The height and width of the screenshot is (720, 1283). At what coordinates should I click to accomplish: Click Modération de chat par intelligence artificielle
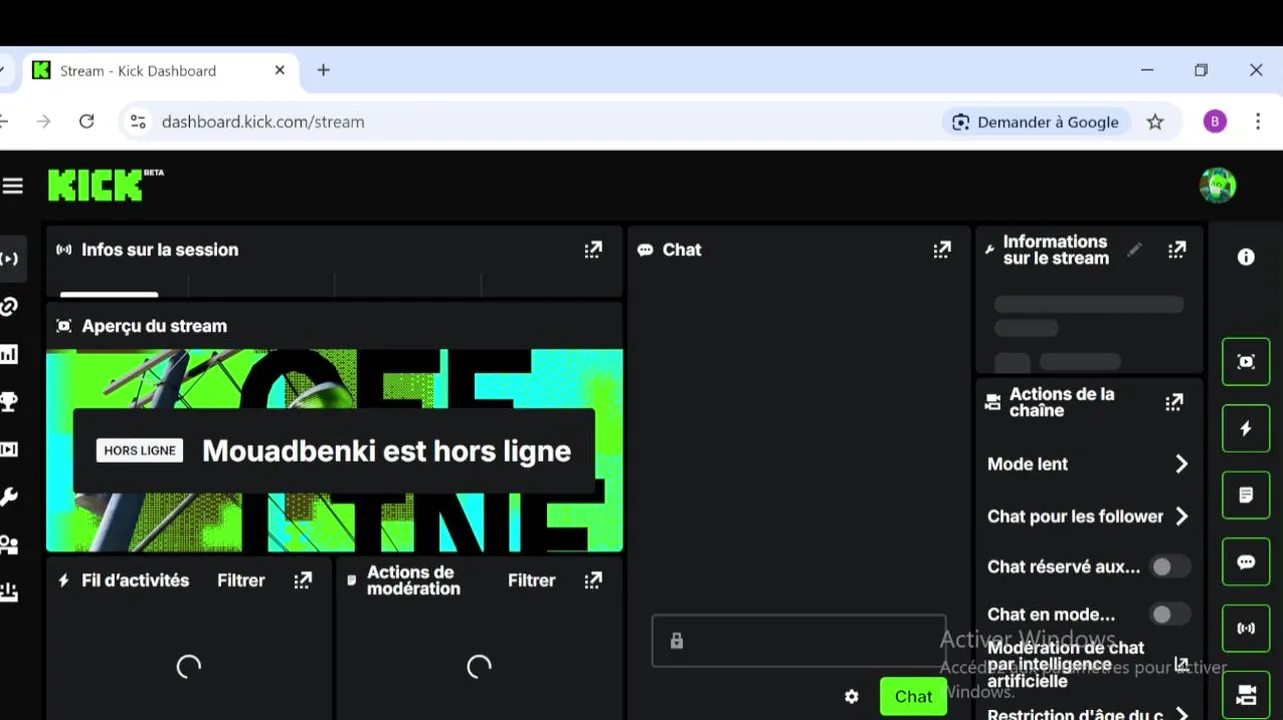1065,665
